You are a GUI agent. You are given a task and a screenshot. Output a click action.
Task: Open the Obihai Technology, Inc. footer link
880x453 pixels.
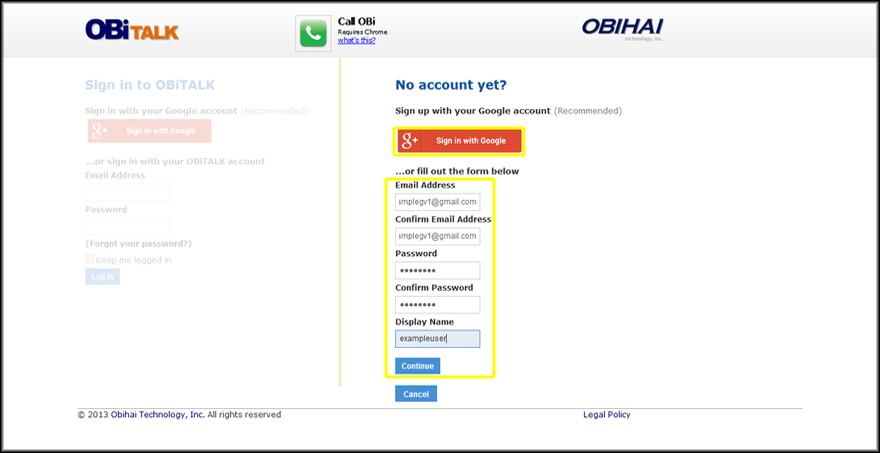click(158, 415)
